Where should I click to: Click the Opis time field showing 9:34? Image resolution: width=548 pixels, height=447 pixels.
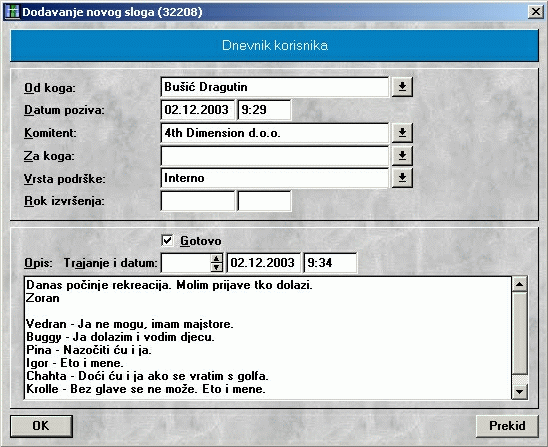click(x=330, y=263)
